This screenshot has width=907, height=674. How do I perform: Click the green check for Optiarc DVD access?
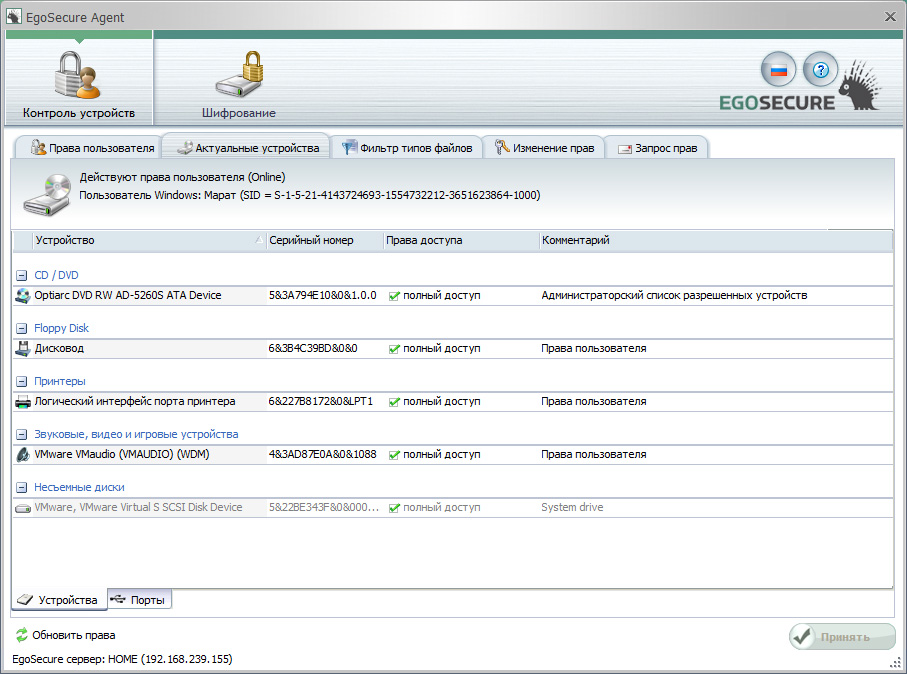[394, 296]
